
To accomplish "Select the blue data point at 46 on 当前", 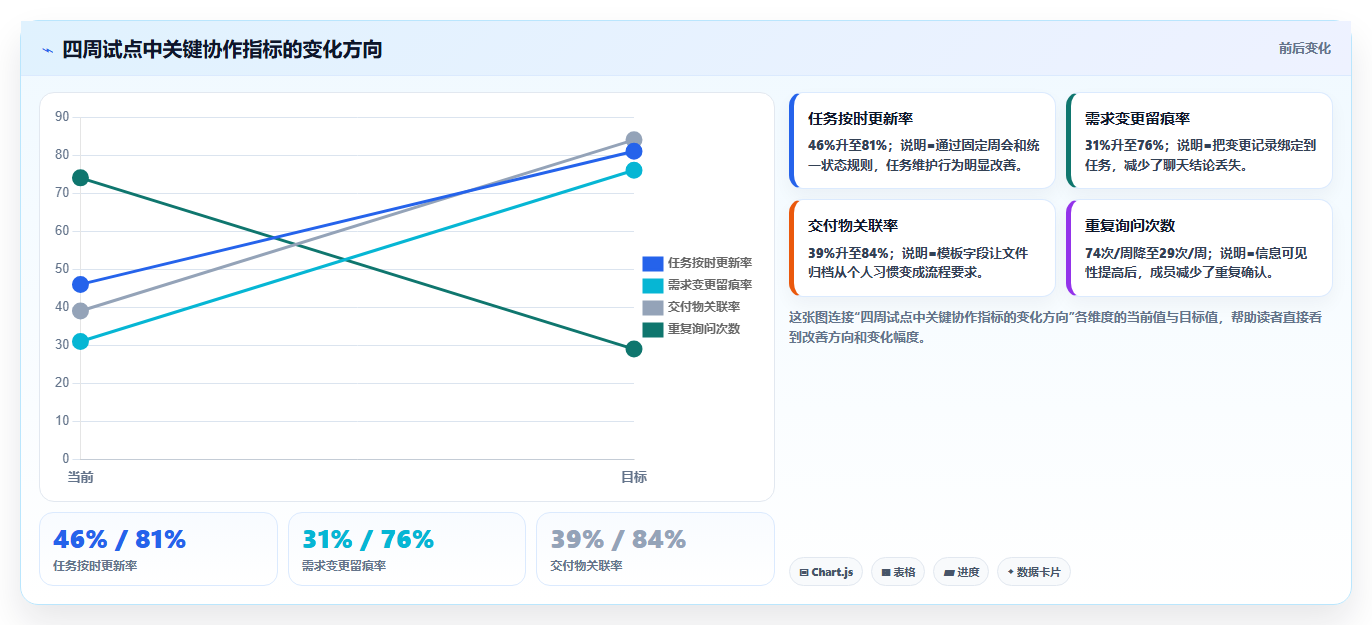I will [80, 285].
